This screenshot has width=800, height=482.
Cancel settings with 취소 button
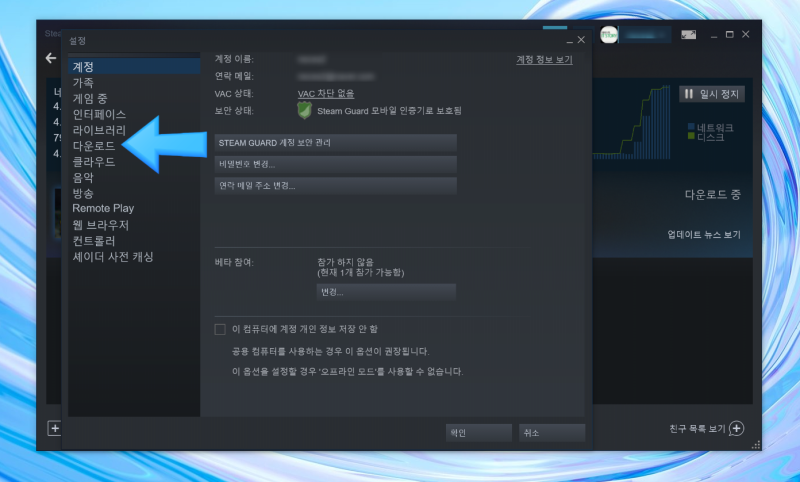click(x=552, y=433)
